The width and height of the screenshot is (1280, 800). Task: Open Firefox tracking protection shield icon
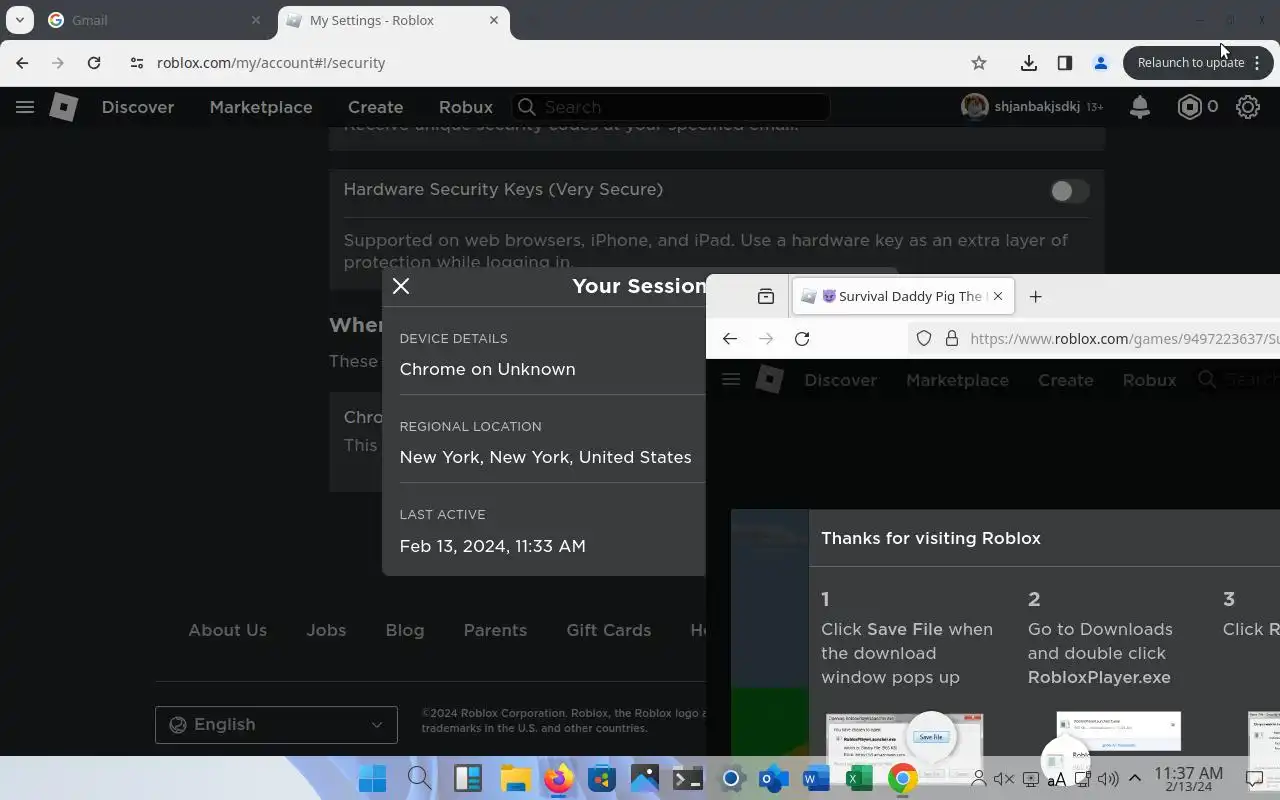[924, 339]
